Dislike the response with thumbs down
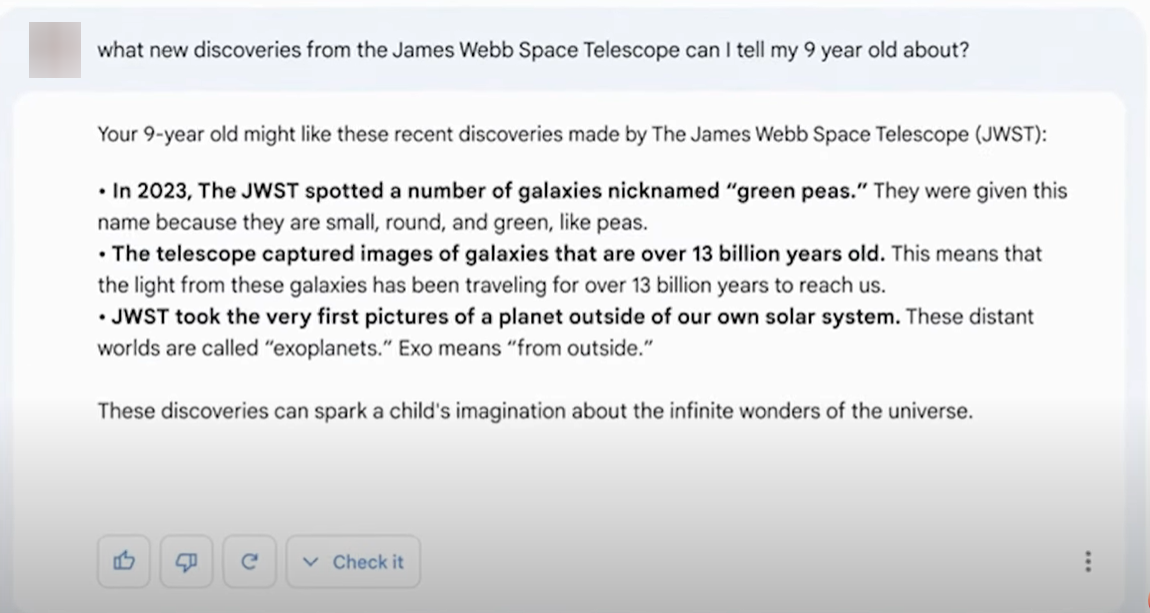The image size is (1150, 613). (x=186, y=562)
